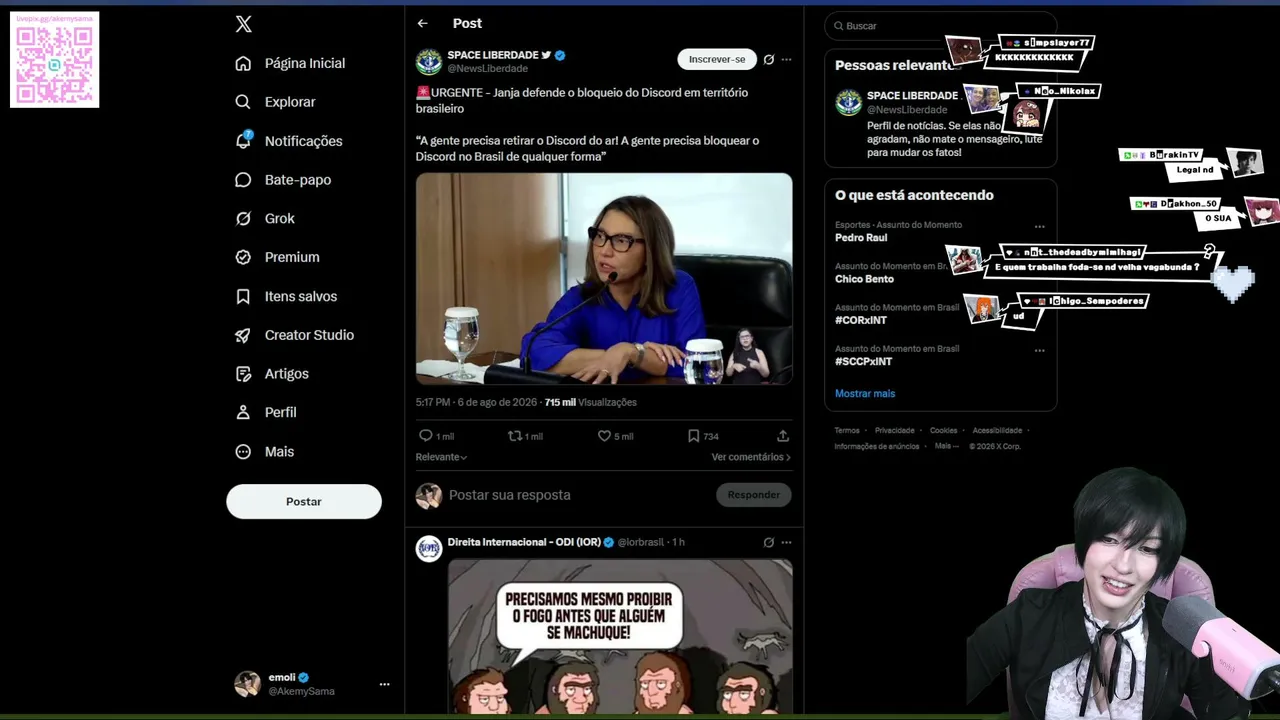Open the #SCCPxINT trending hashtag
1280x720 pixels.
tap(864, 361)
